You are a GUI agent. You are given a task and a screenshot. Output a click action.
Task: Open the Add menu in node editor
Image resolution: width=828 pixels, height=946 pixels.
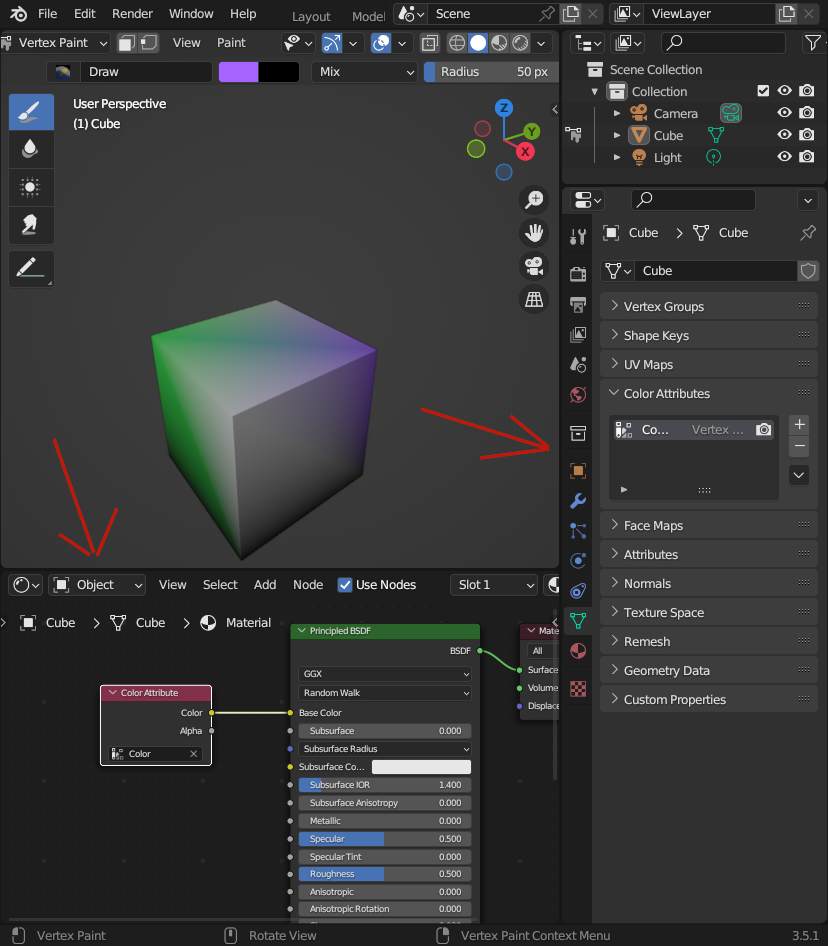[x=265, y=585]
